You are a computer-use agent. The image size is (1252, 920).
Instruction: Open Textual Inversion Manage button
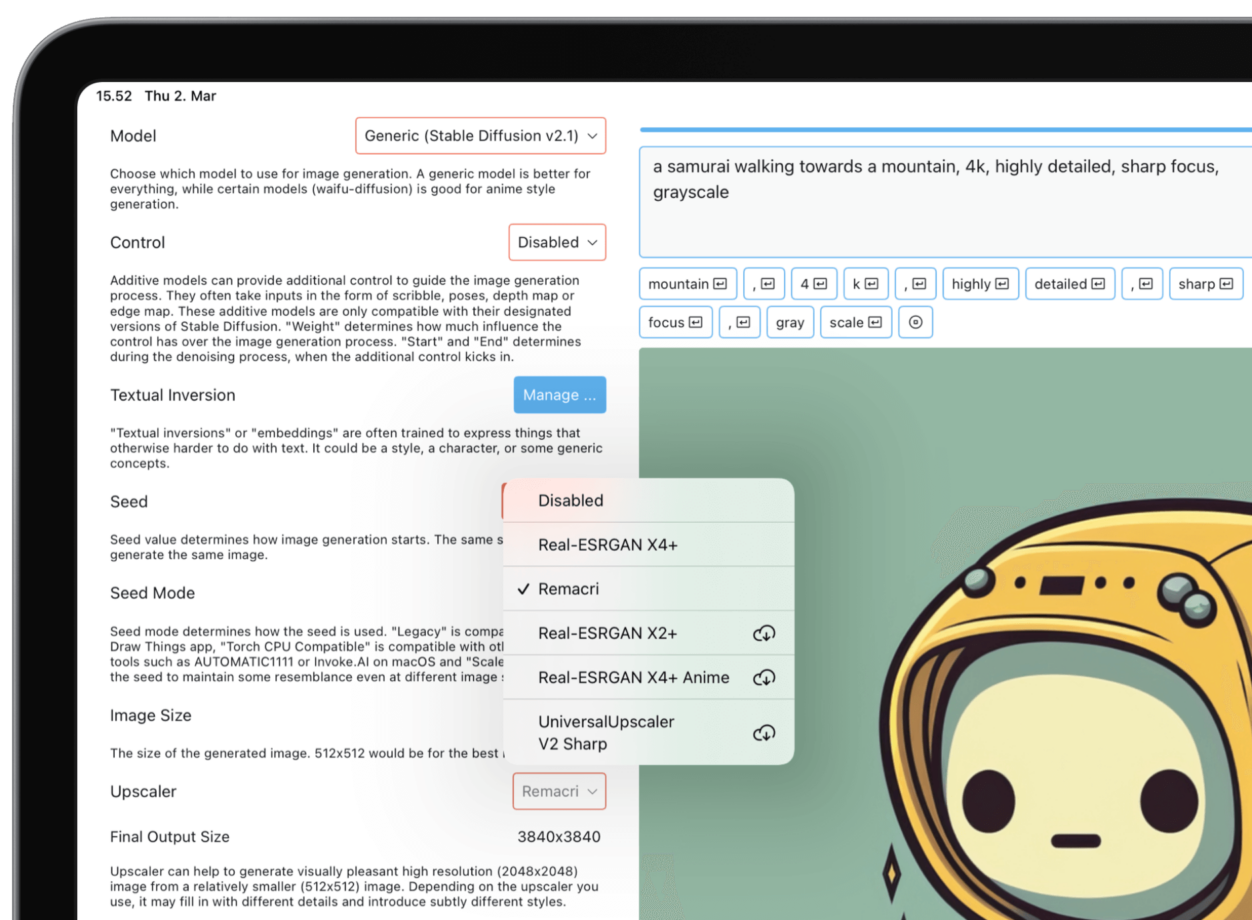[x=559, y=395]
